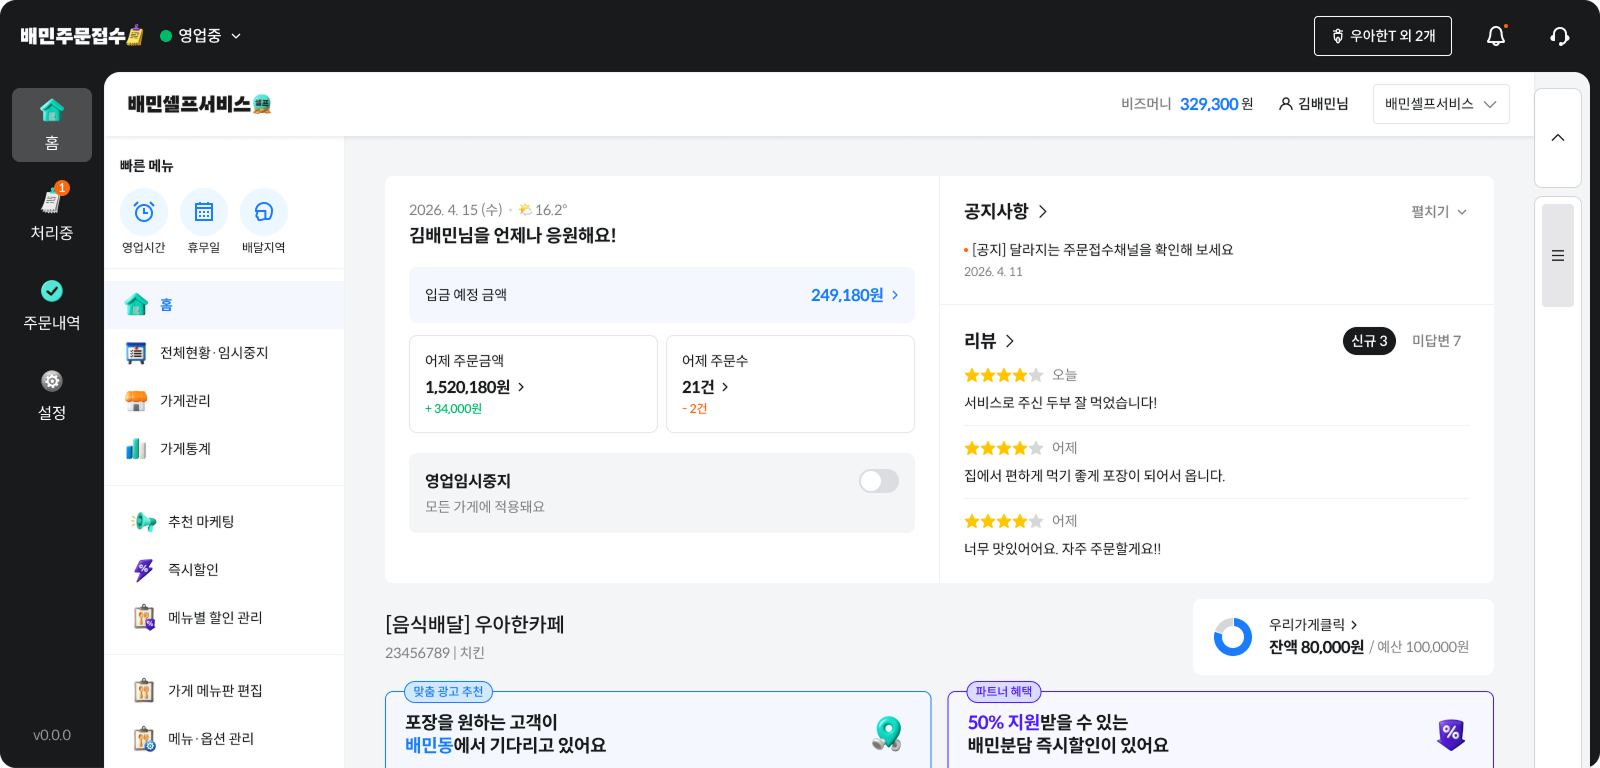Click version label v0.0.0
The image size is (1600, 768).
[x=52, y=735]
